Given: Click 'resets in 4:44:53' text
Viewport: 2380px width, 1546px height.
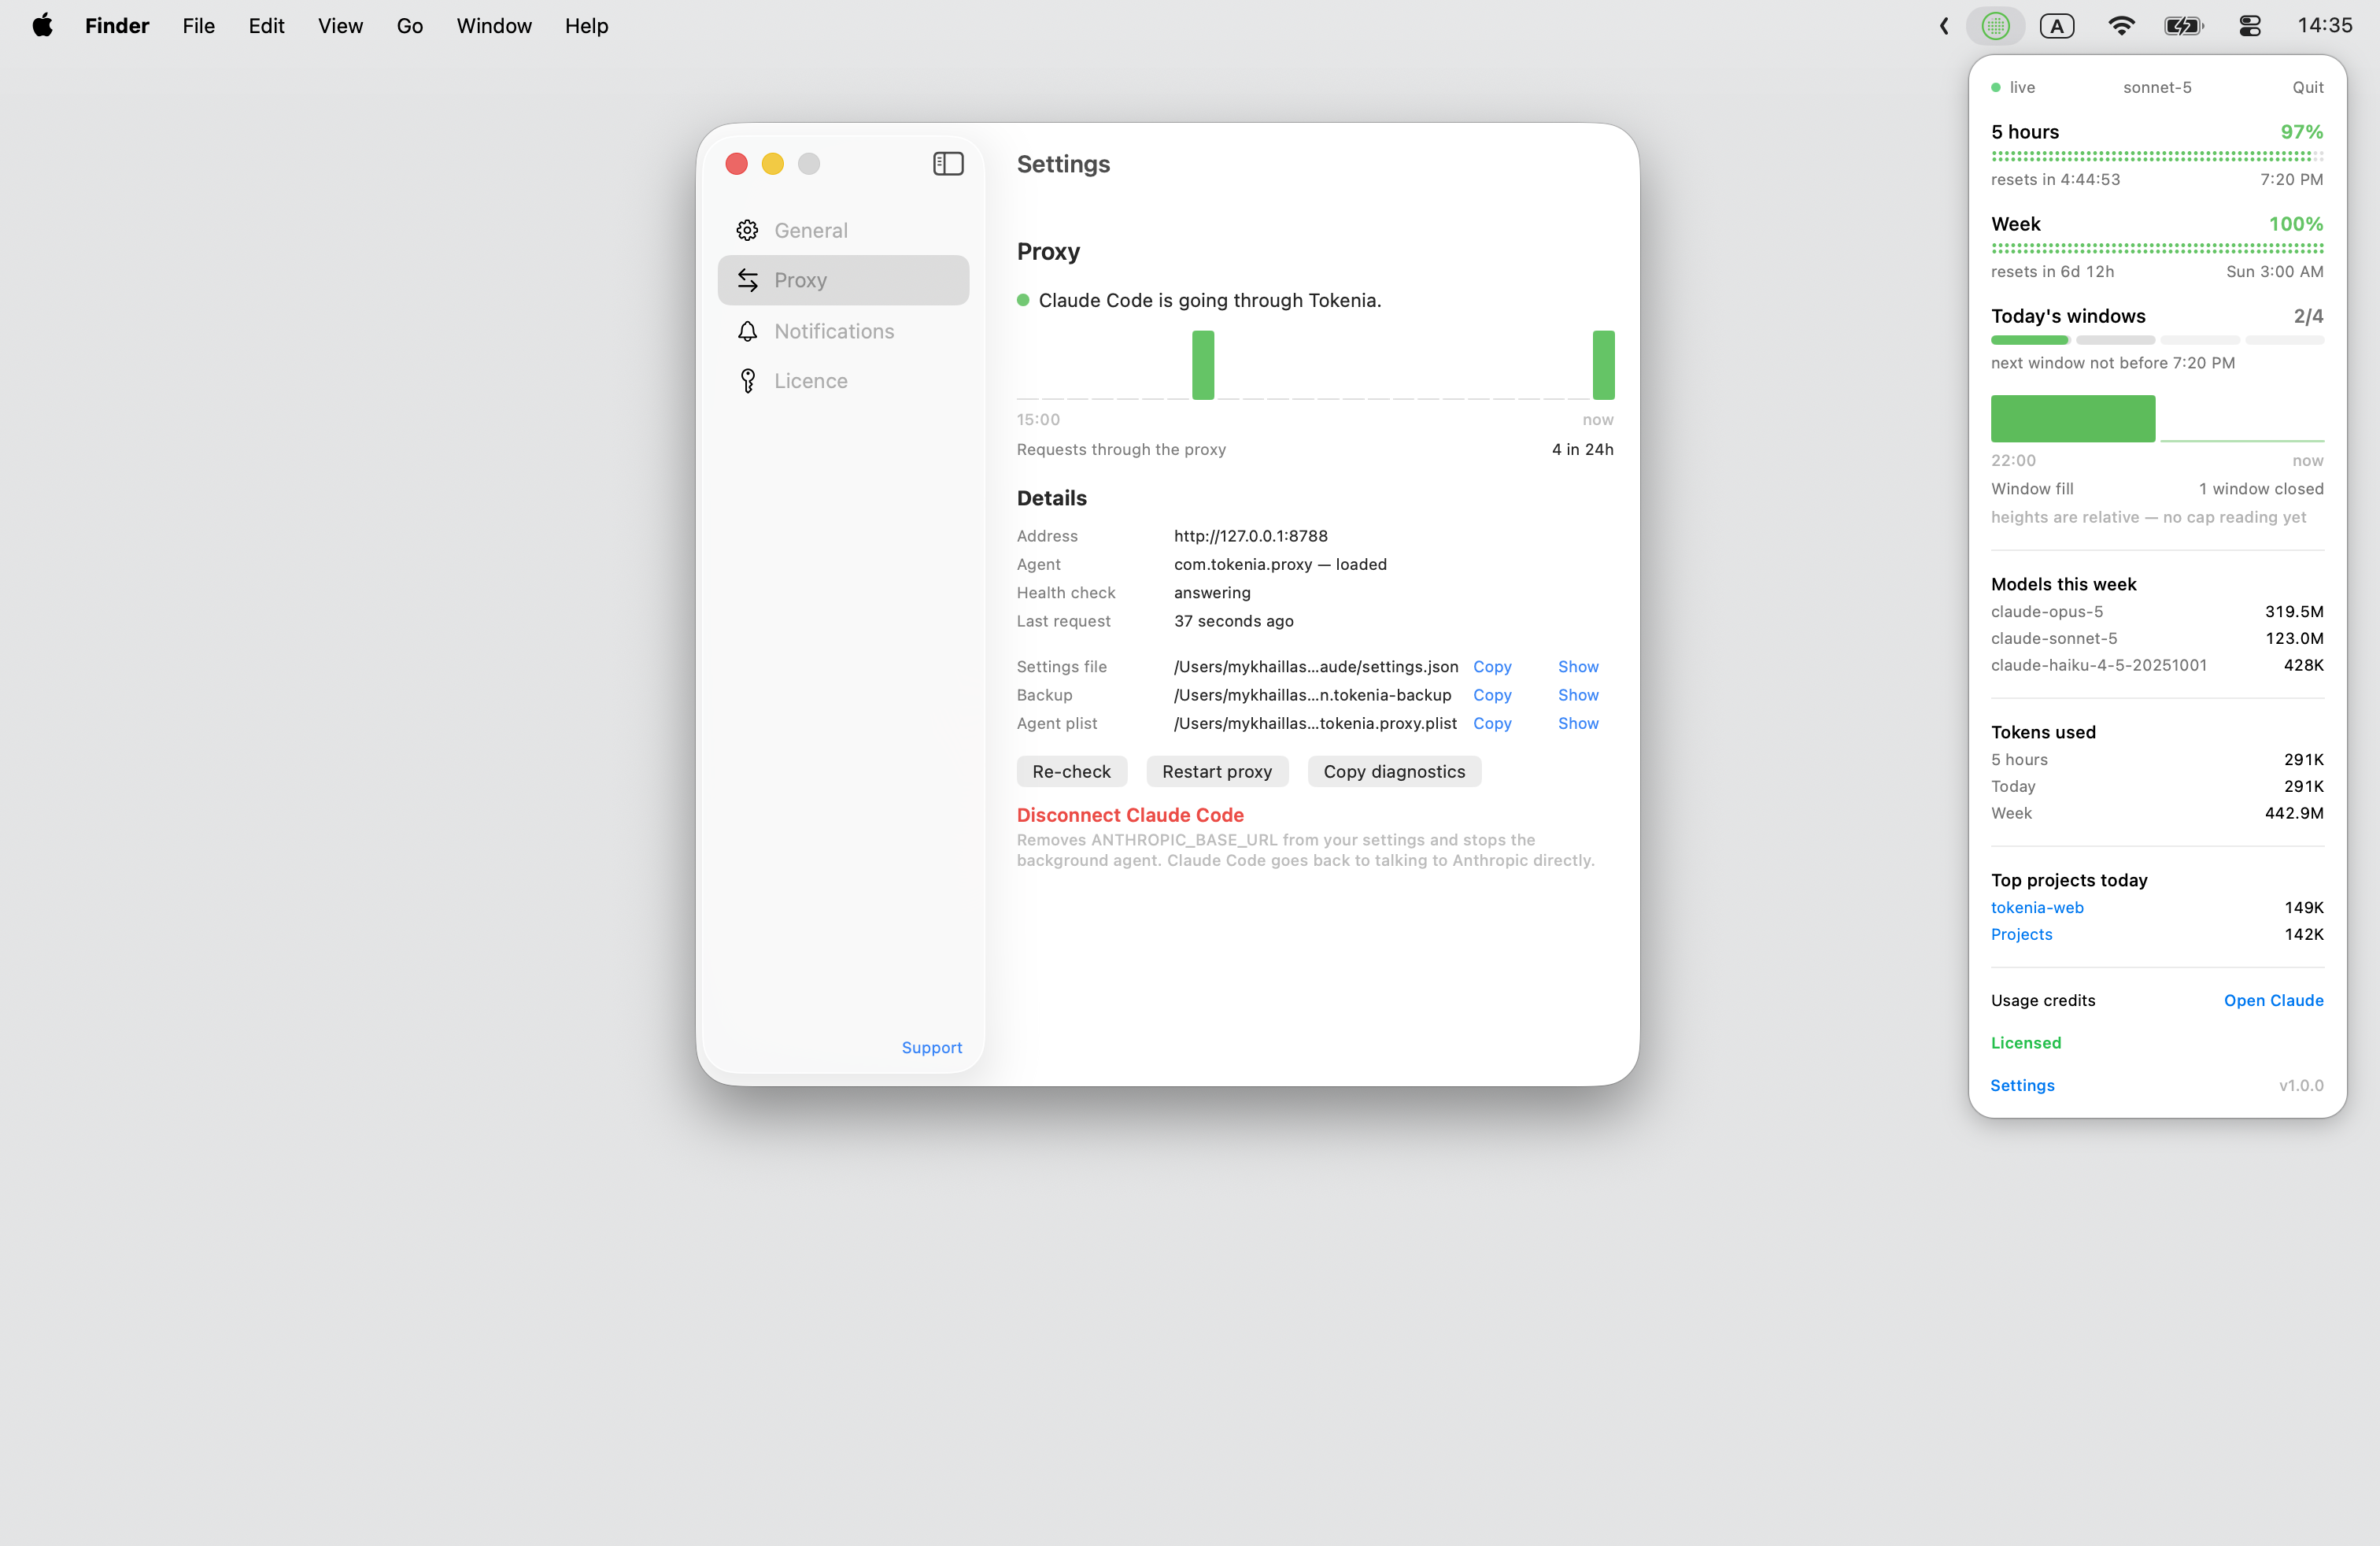Looking at the screenshot, I should click(x=2055, y=179).
